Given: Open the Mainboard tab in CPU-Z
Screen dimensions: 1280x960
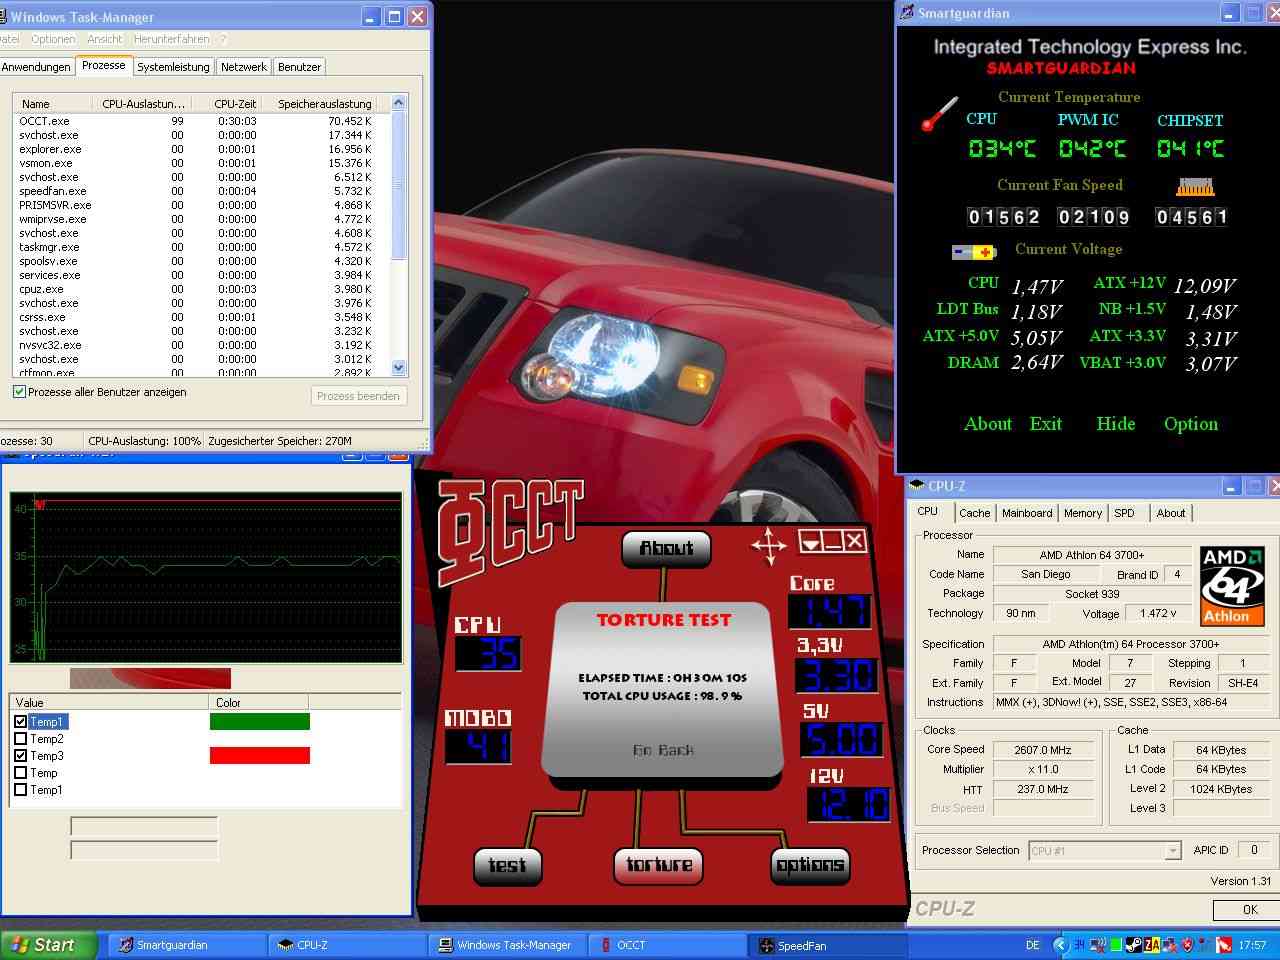Looking at the screenshot, I should coord(1027,513).
